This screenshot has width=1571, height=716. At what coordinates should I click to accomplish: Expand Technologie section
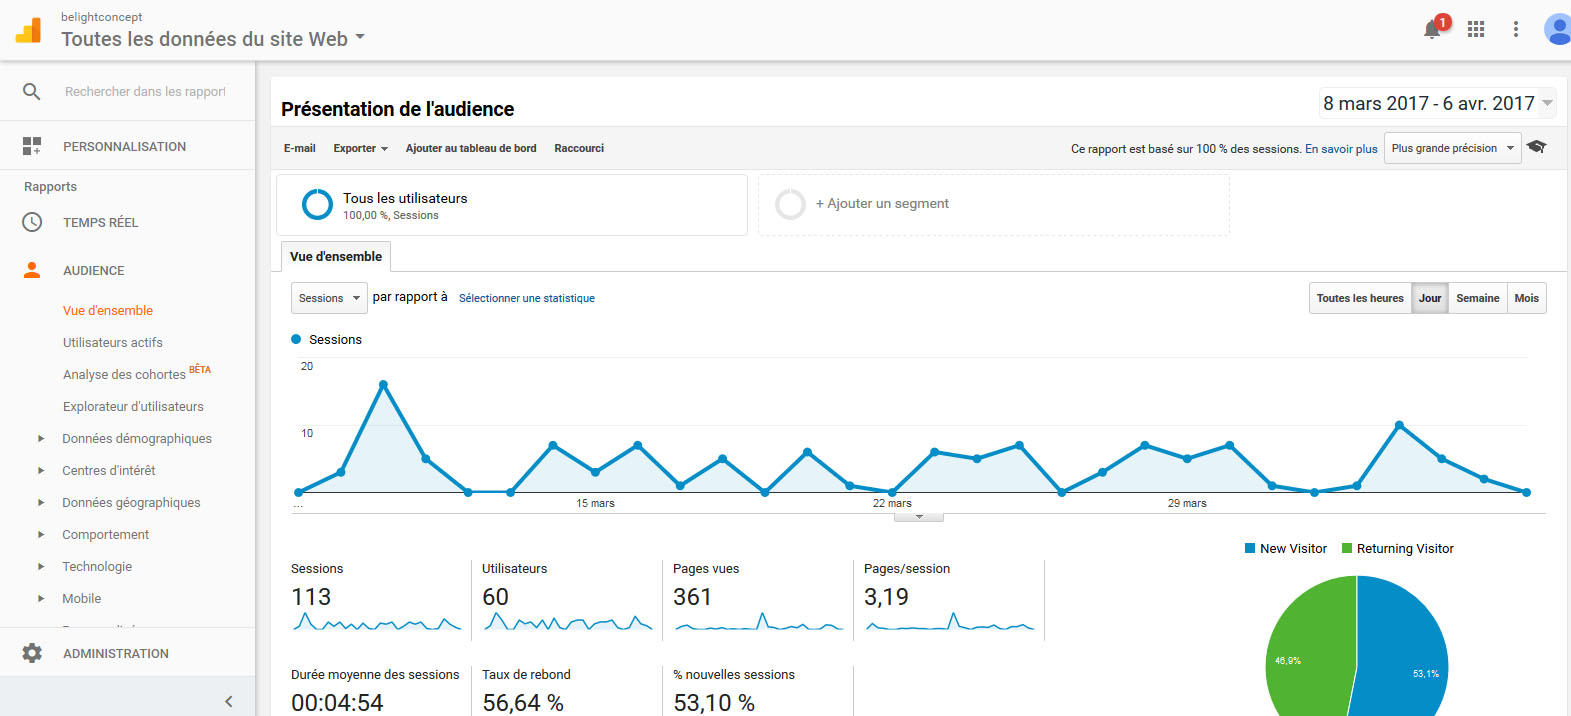[x=41, y=566]
